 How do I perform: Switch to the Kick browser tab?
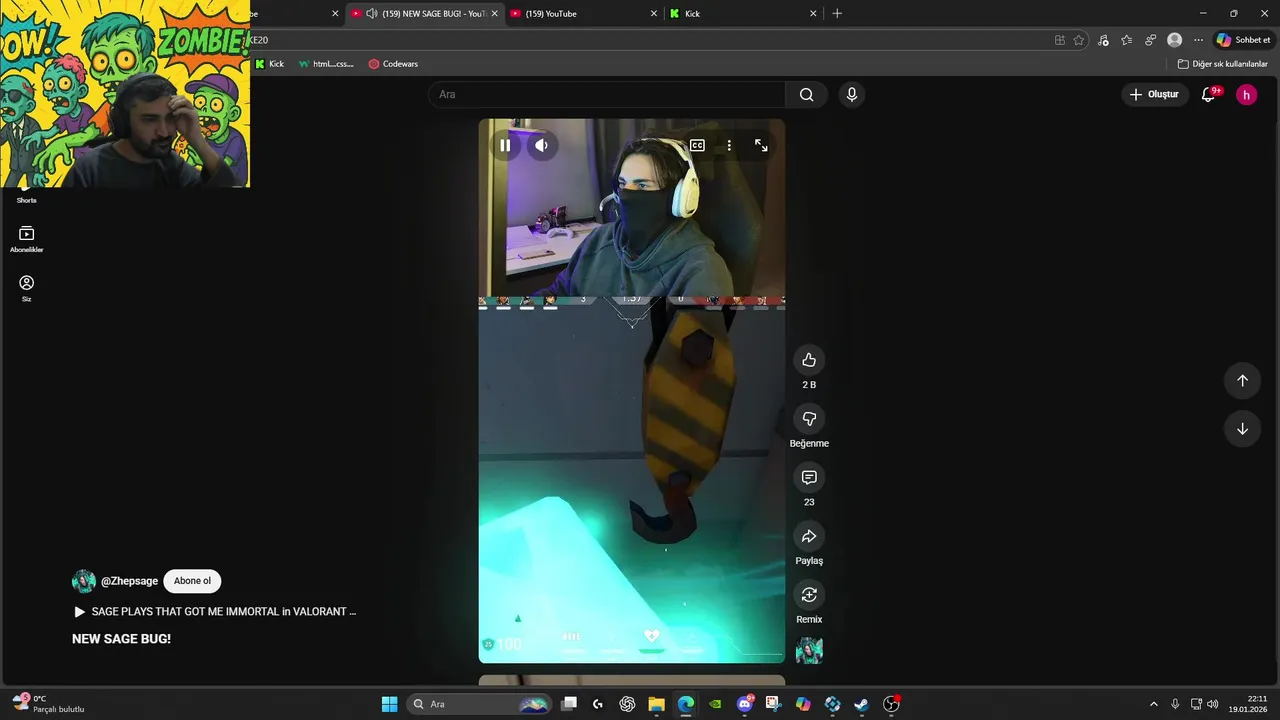tap(740, 13)
